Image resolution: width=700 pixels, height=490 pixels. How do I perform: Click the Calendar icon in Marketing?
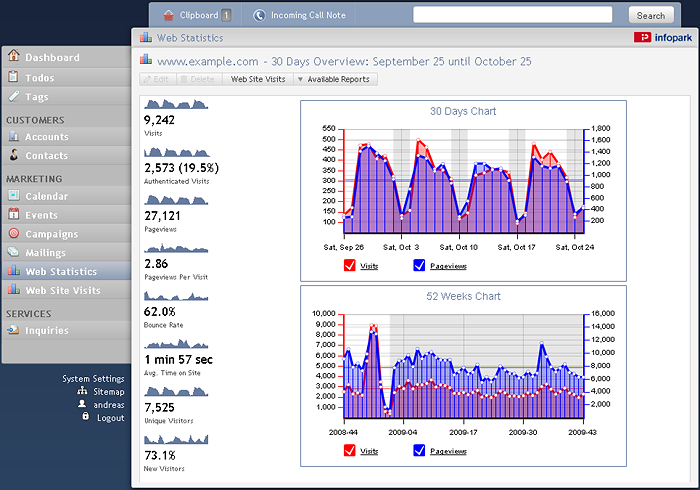tap(14, 195)
